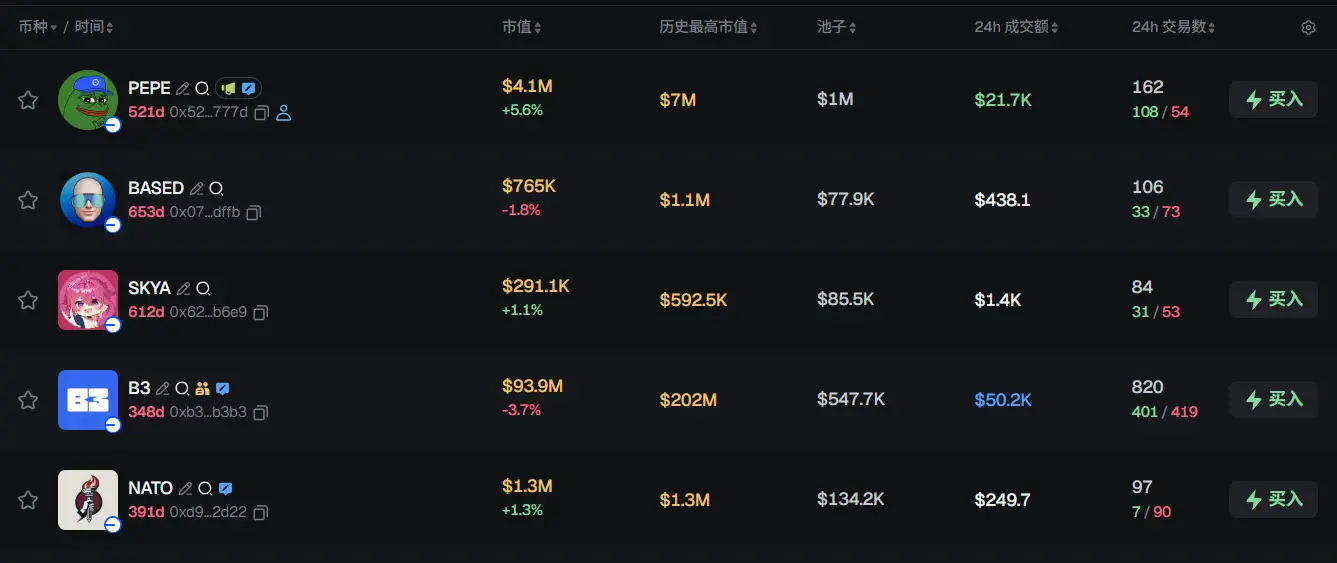The width and height of the screenshot is (1337, 563).
Task: Sort the list by 历史最高市值
Action: (708, 28)
